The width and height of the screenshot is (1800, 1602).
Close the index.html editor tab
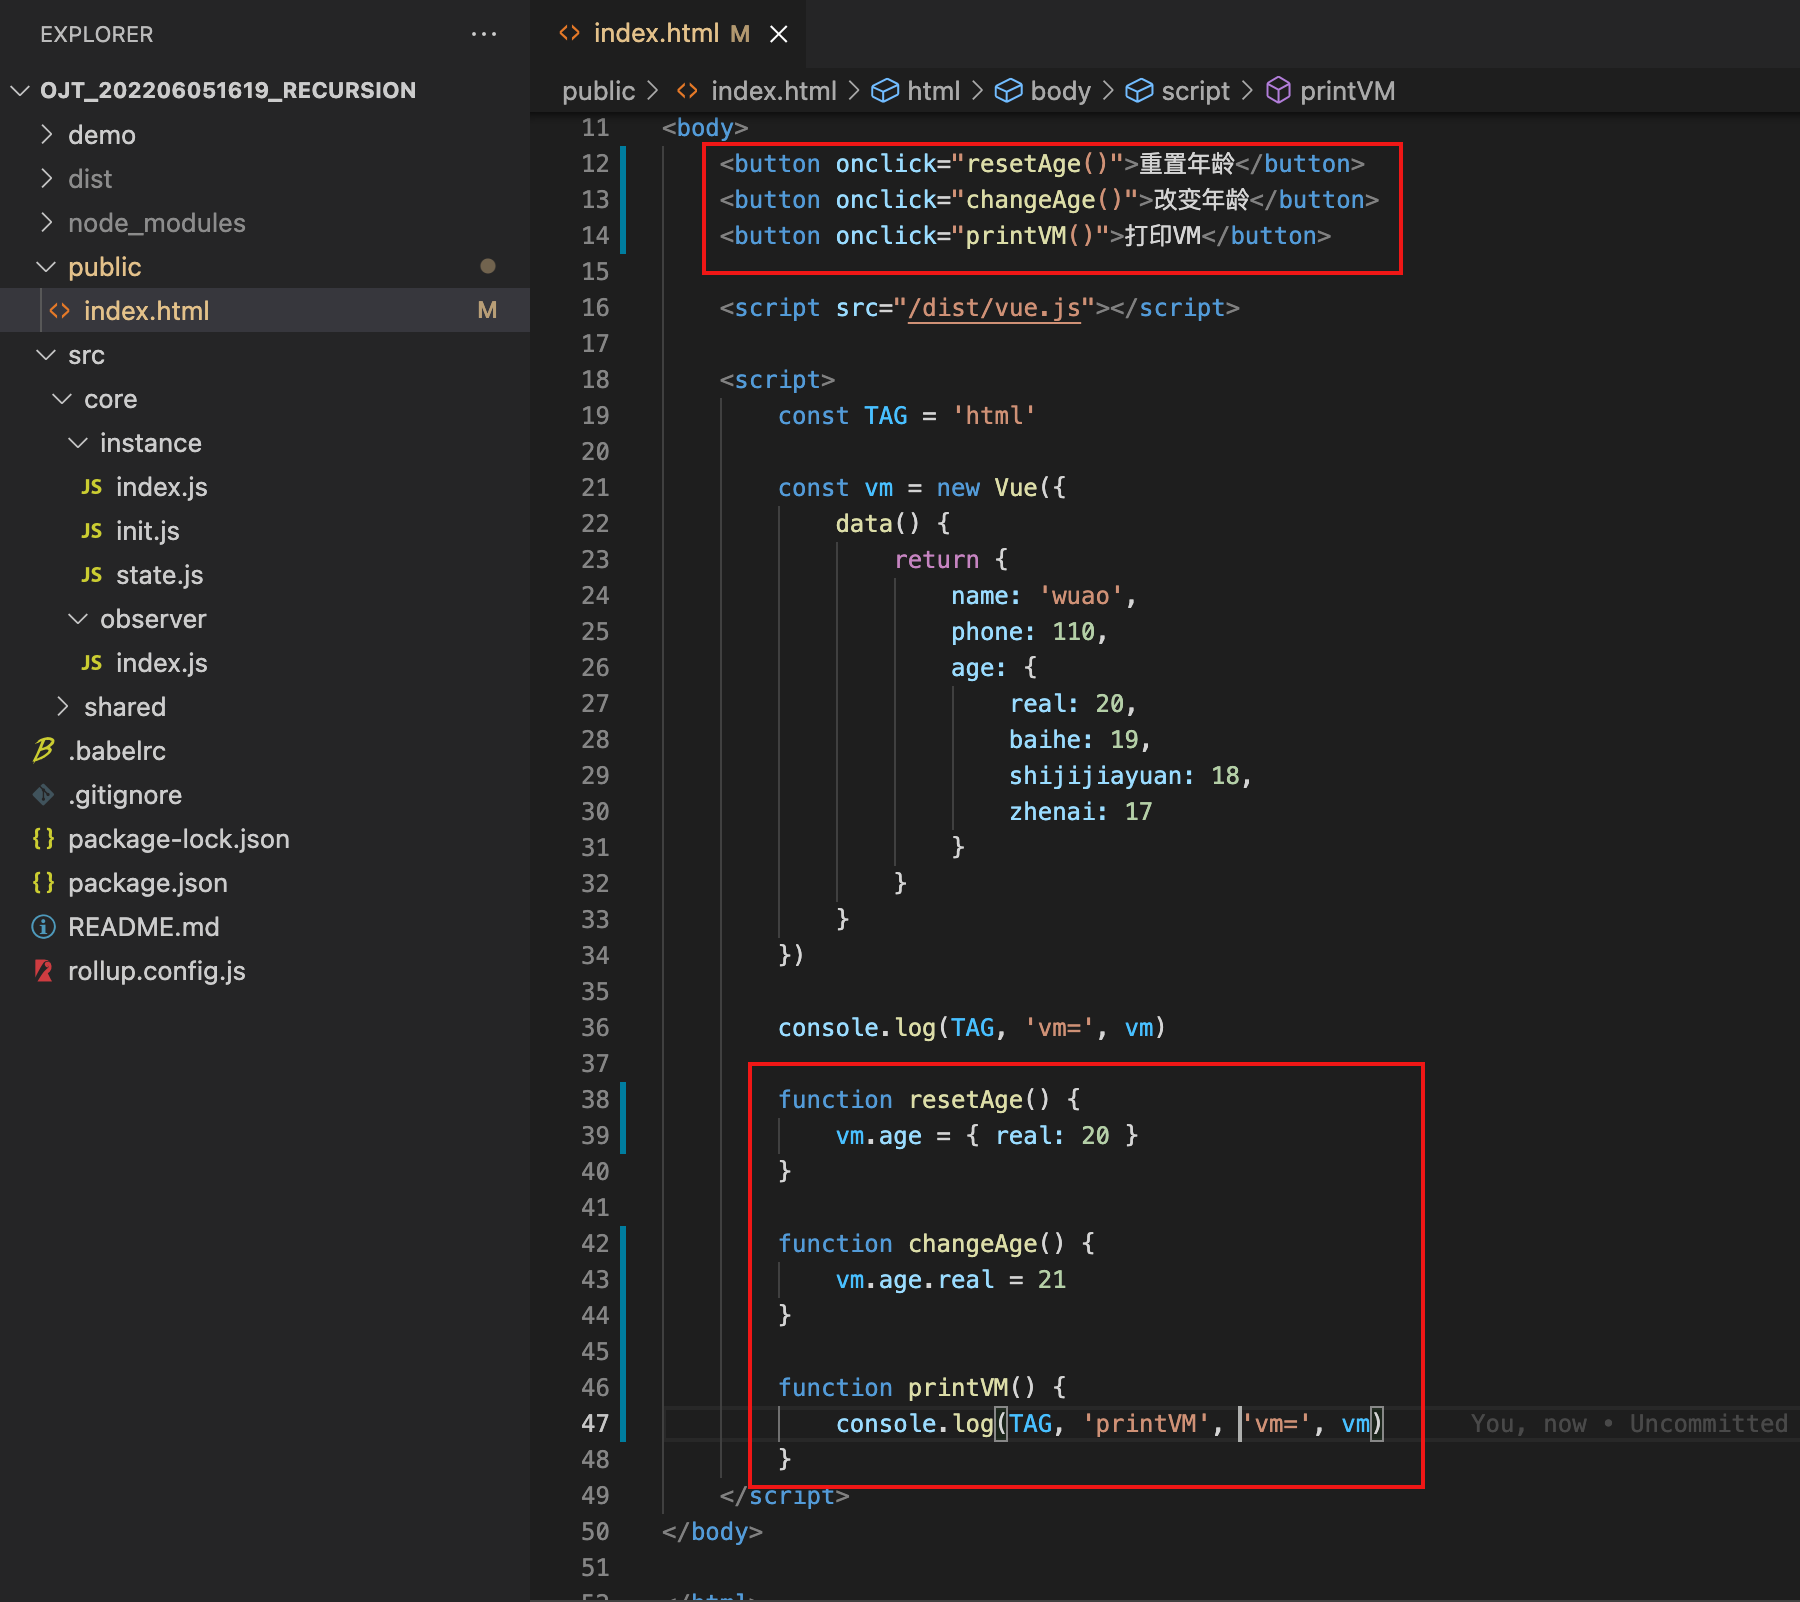click(x=779, y=34)
